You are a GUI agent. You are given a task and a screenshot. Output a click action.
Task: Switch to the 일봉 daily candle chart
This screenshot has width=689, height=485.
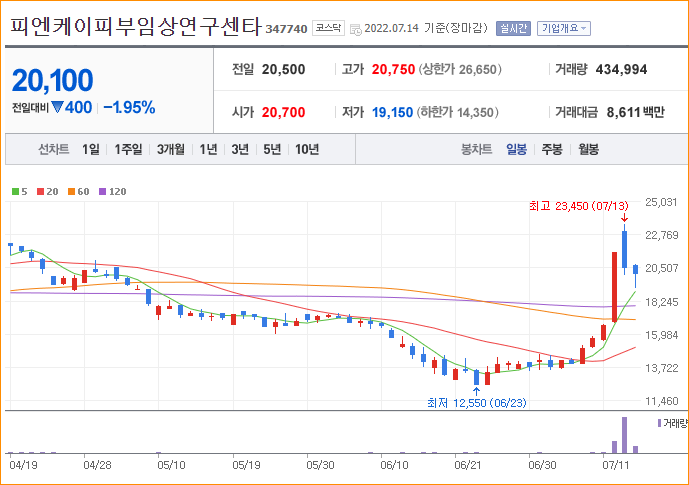coord(516,149)
